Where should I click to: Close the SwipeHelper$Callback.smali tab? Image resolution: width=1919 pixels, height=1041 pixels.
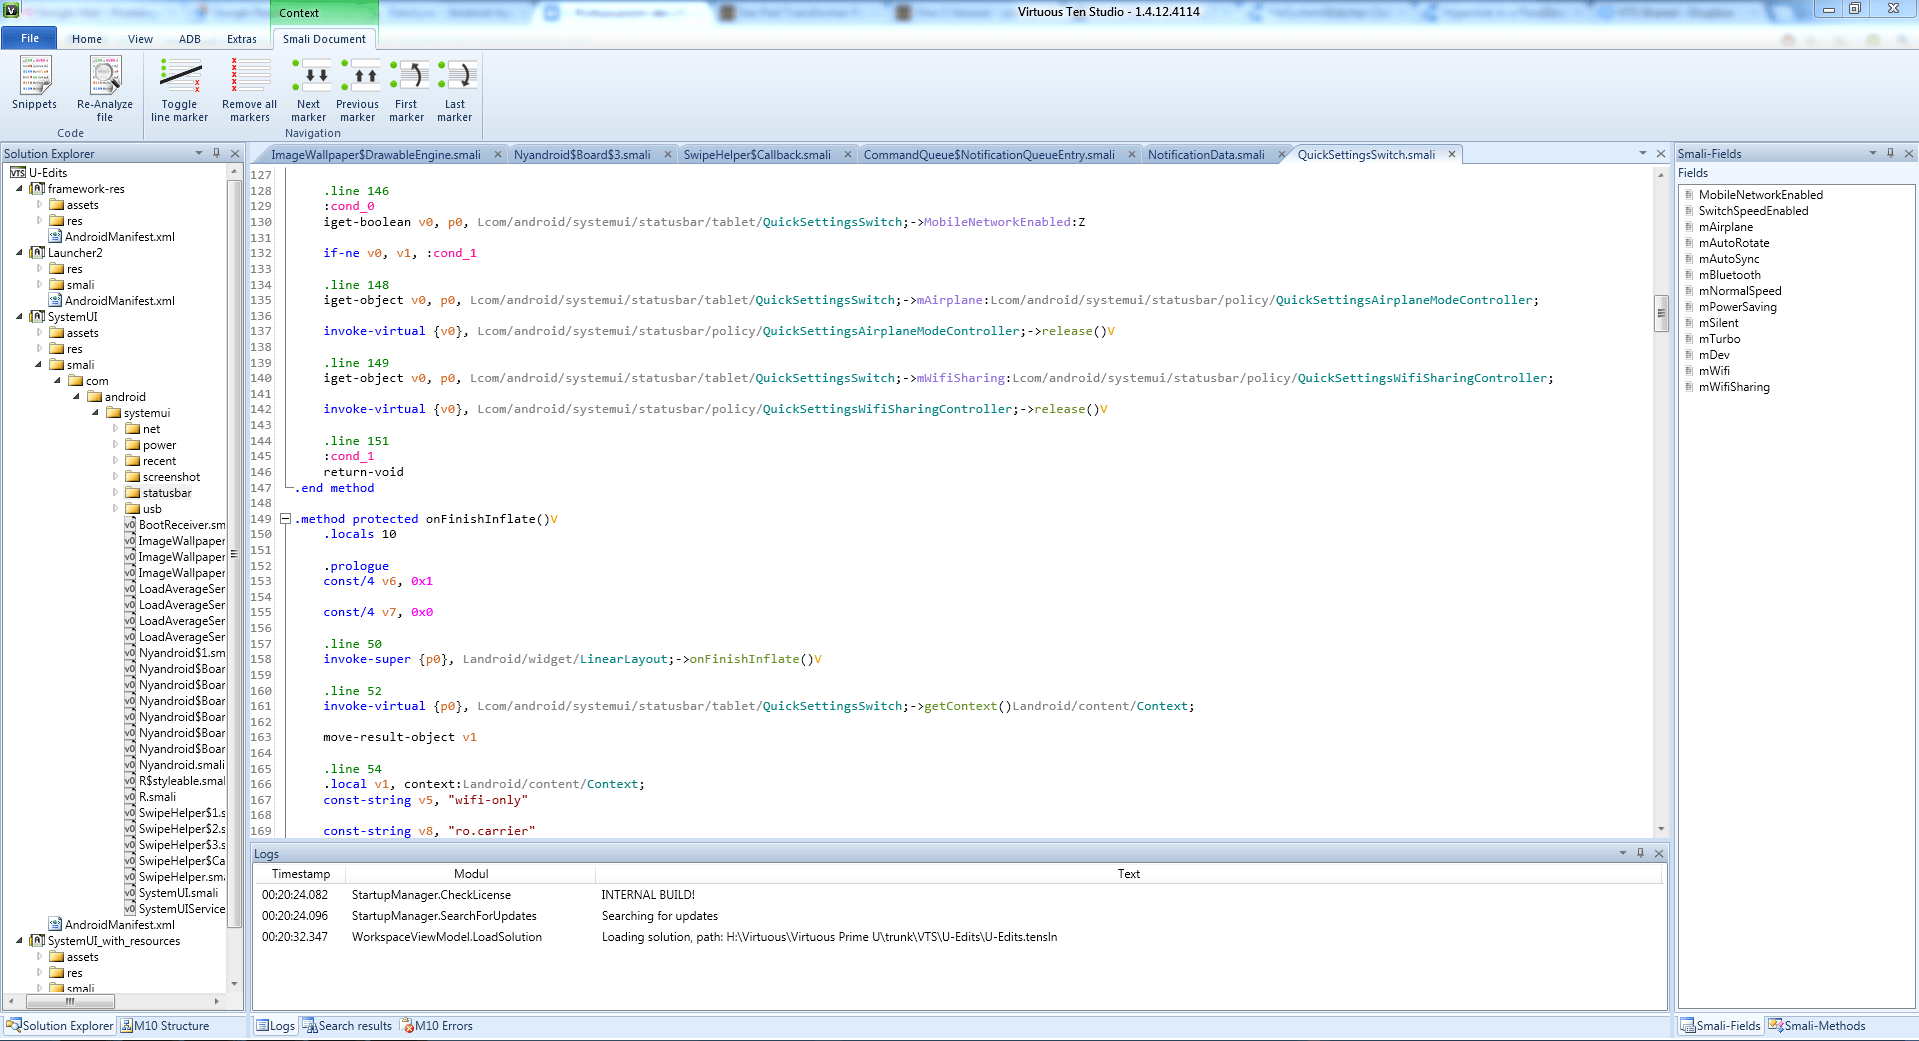848,154
